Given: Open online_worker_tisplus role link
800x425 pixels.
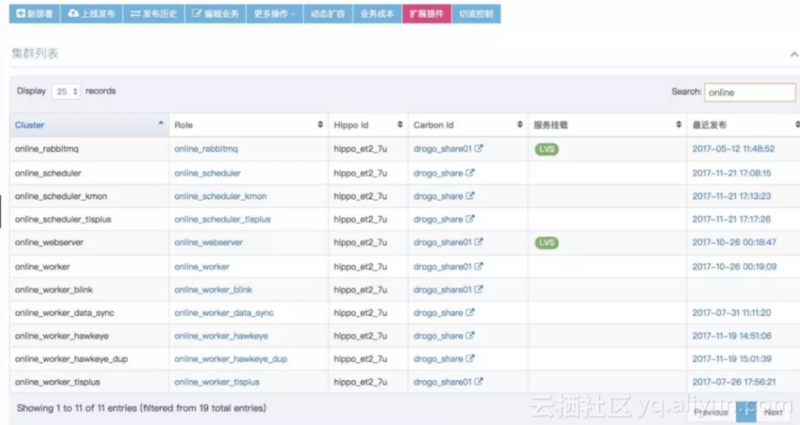Looking at the screenshot, I should pyautogui.click(x=217, y=382).
